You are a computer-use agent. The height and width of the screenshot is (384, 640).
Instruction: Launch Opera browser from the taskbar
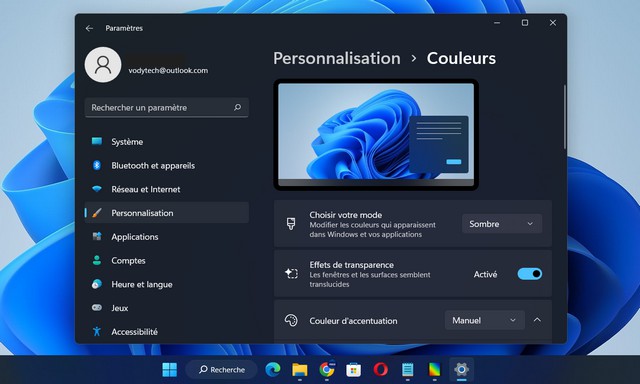[x=380, y=370]
